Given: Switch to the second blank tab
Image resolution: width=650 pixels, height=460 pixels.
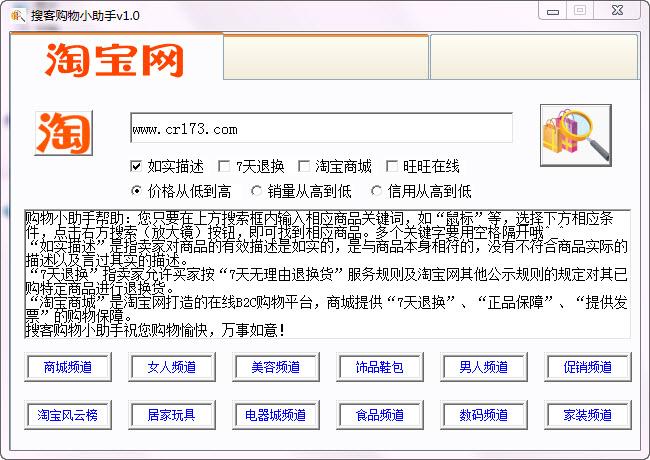Looking at the screenshot, I should click(326, 58).
